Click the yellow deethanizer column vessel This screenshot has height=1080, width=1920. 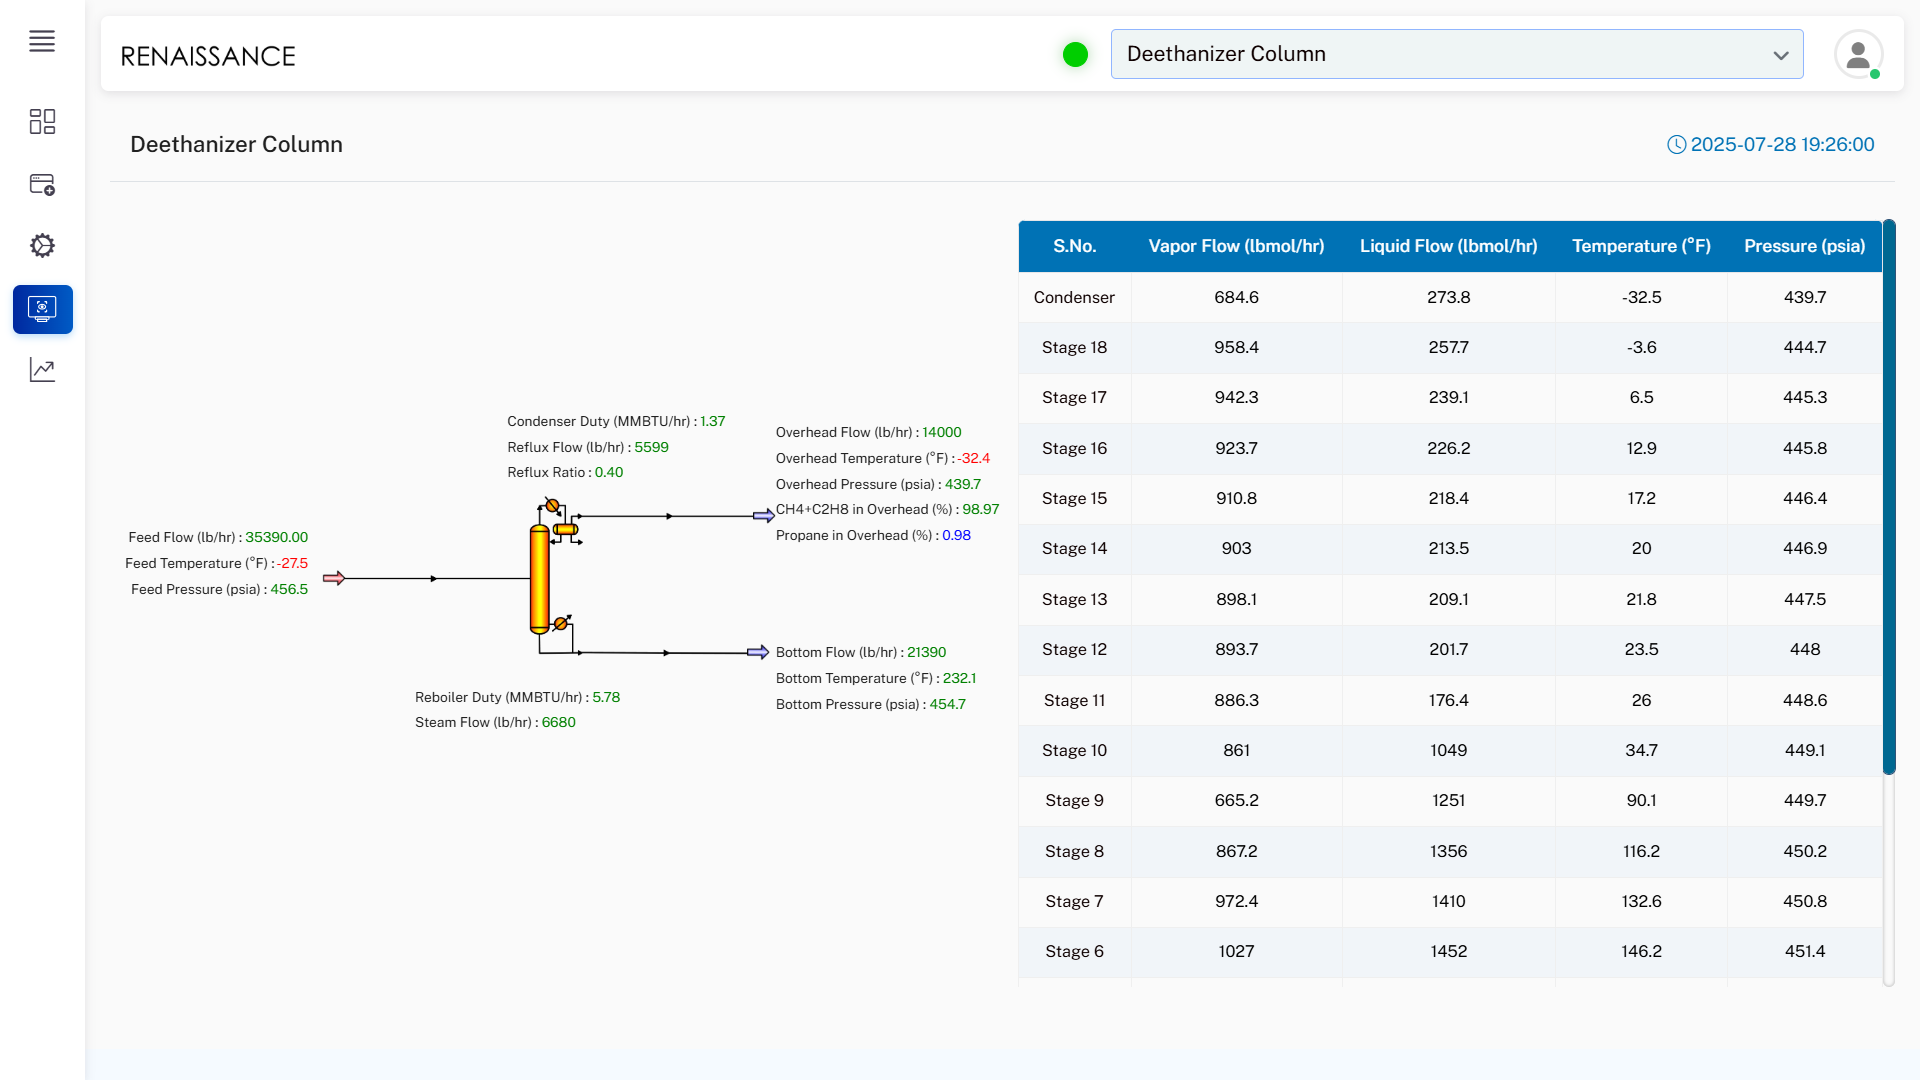[540, 580]
